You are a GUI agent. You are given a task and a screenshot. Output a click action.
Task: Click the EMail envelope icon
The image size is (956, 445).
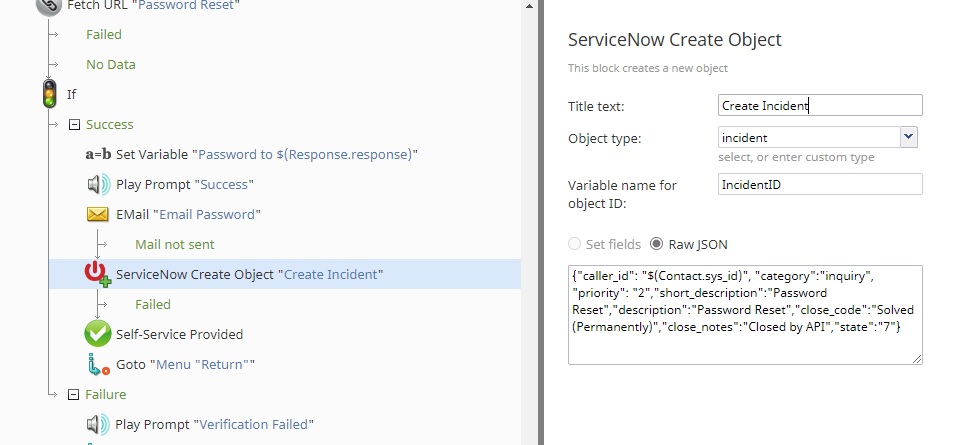(98, 215)
